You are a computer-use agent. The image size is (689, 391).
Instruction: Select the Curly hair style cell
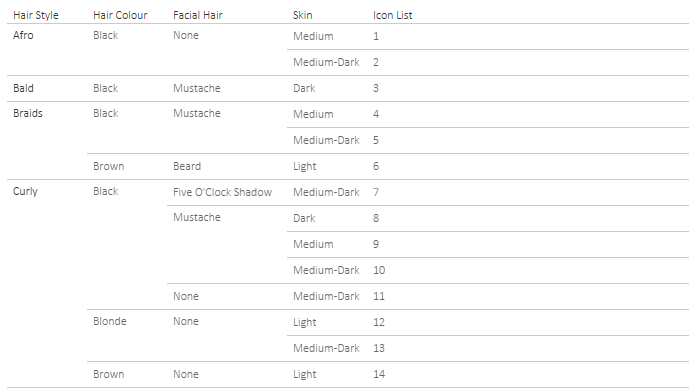[x=25, y=192]
